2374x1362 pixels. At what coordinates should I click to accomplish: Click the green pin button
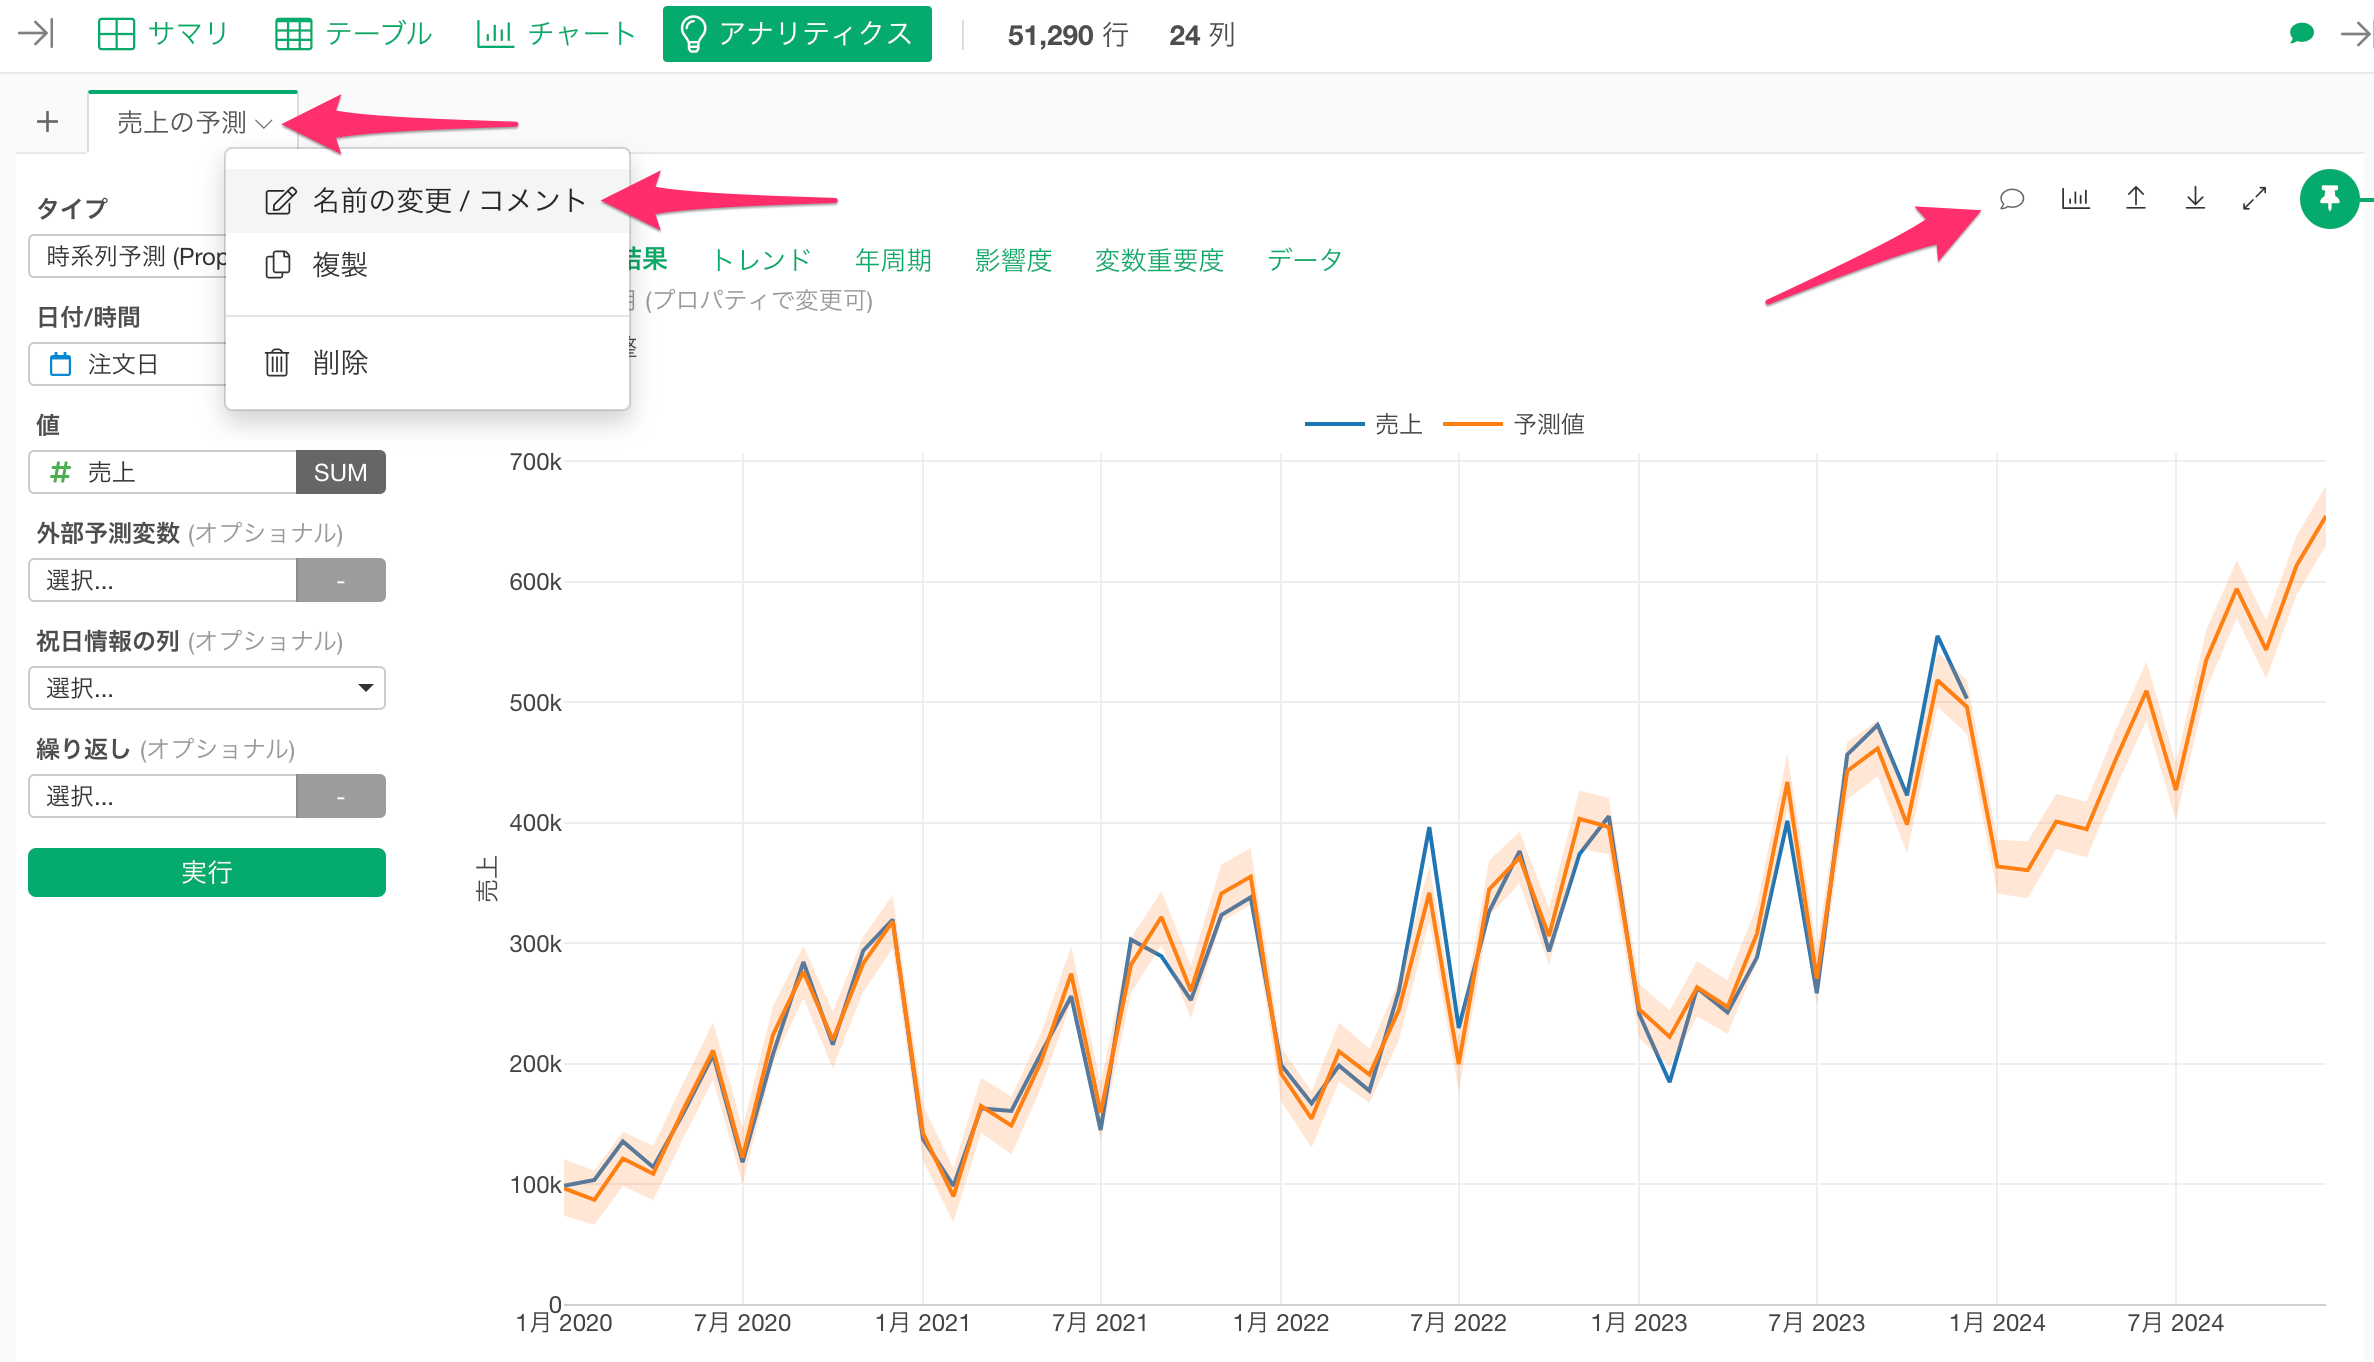[x=2329, y=199]
